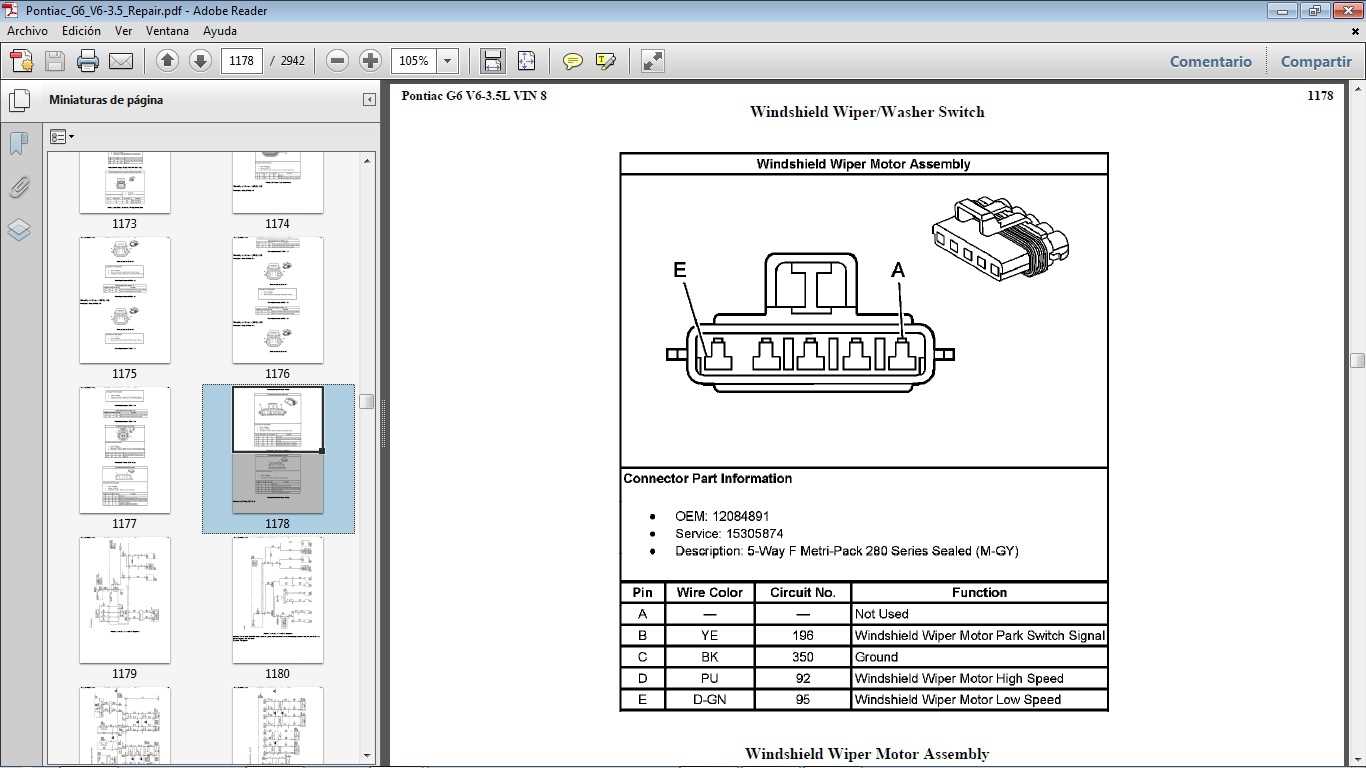
Task: Click thumbnails pane scroll up arrow
Action: pos(367,160)
